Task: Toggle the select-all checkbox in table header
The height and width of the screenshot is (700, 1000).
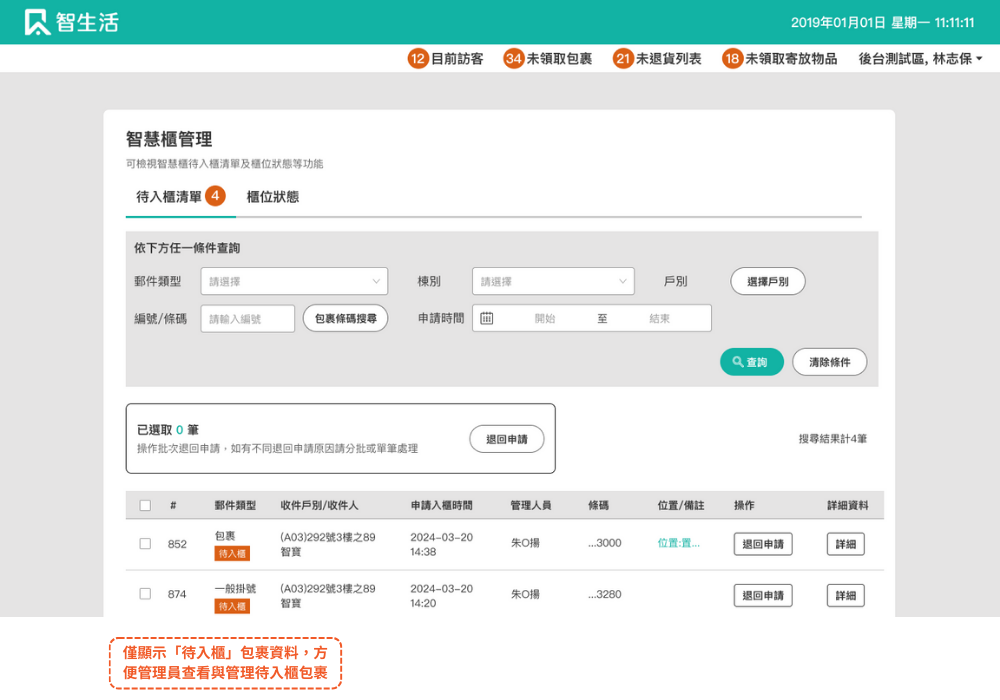Action: (x=145, y=506)
